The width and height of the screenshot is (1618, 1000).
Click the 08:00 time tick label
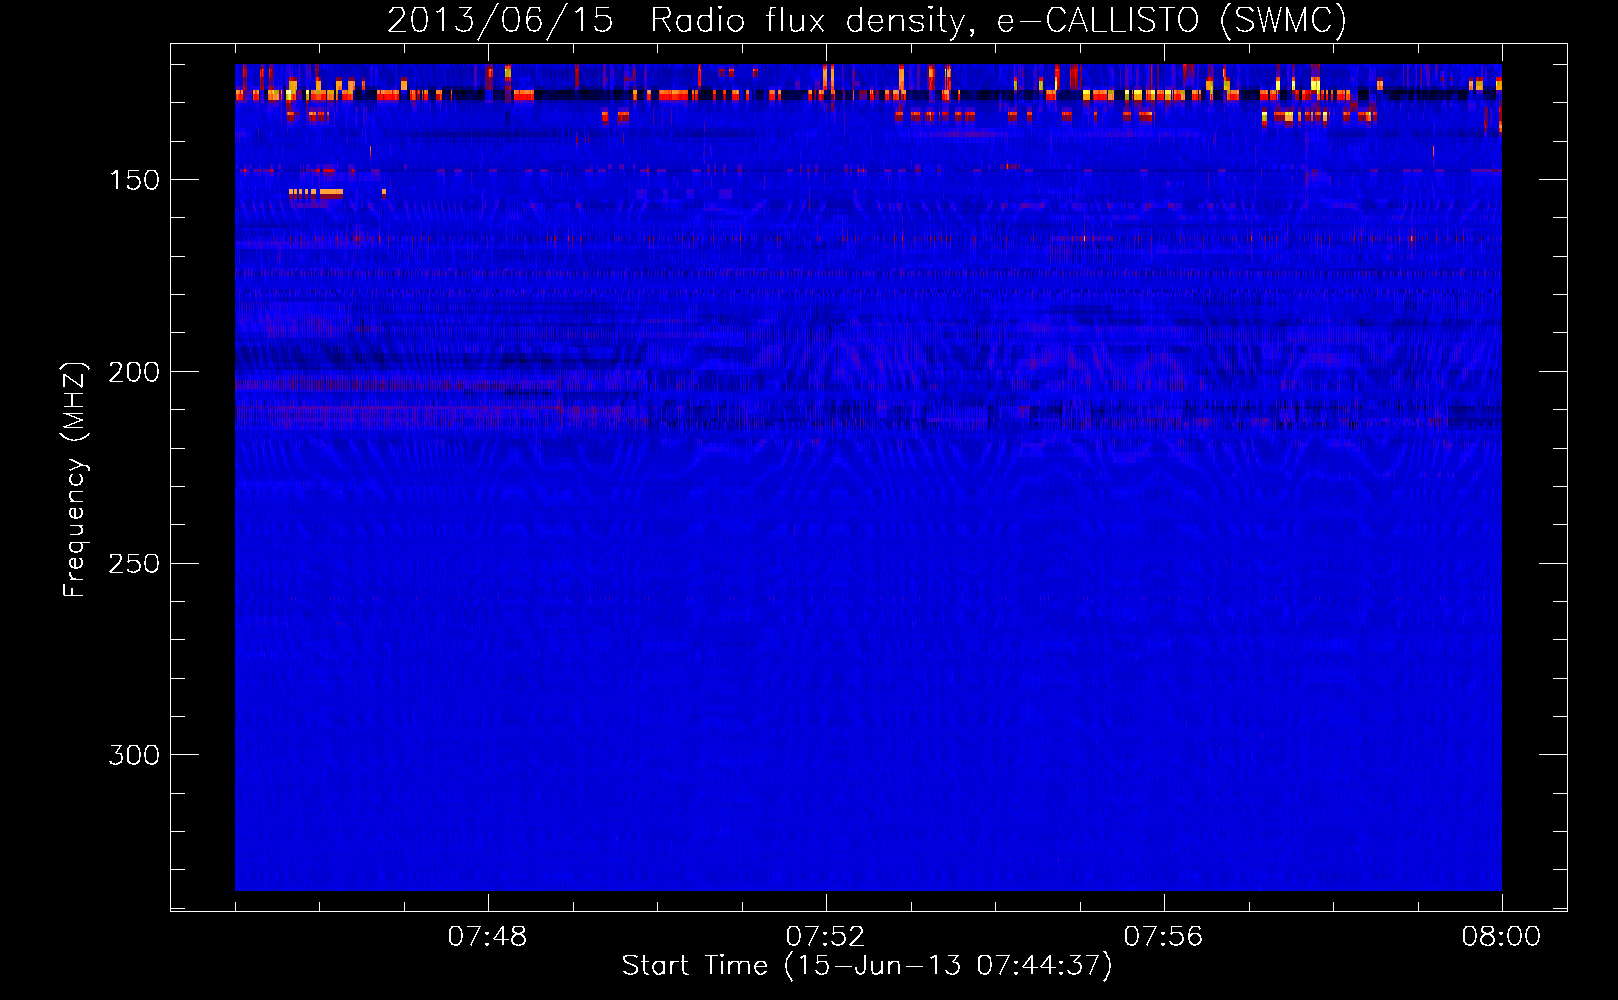tap(1502, 937)
